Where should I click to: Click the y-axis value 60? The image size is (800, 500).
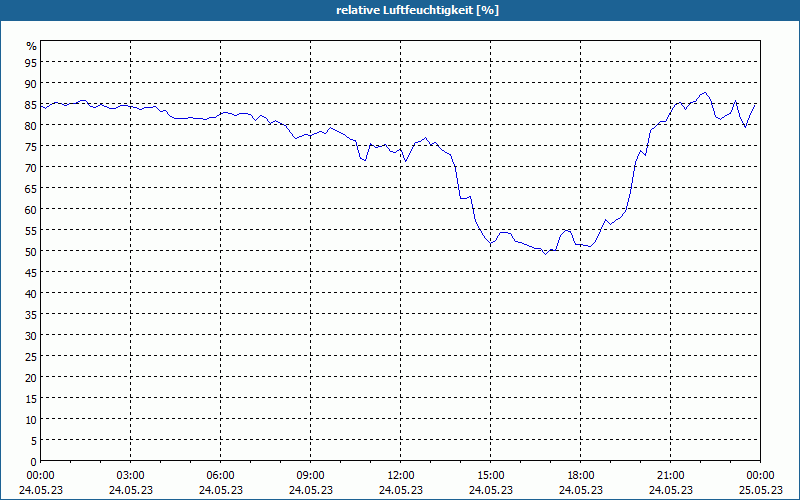click(31, 209)
